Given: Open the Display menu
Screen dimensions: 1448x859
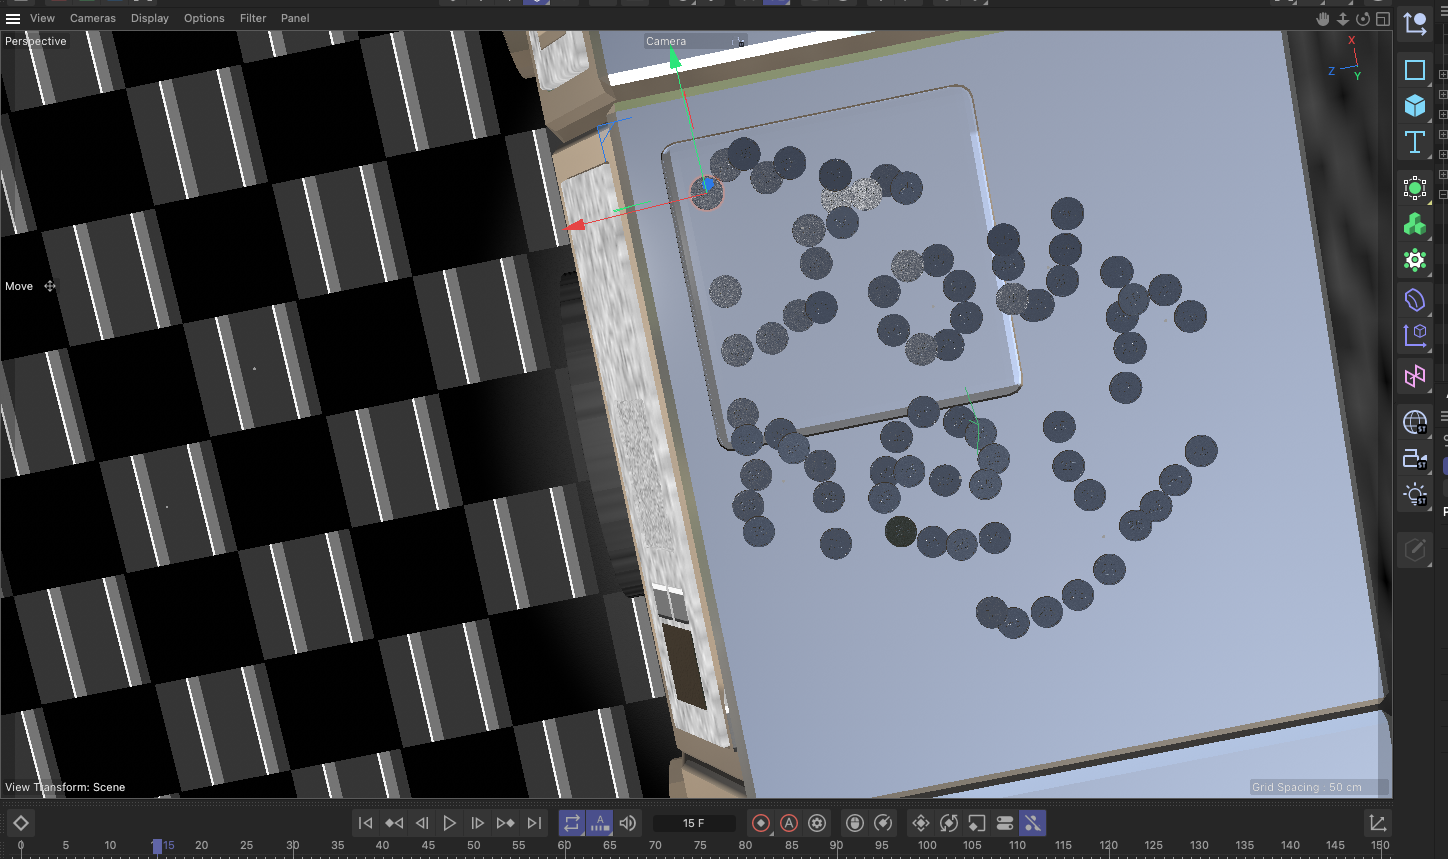Looking at the screenshot, I should pos(150,18).
